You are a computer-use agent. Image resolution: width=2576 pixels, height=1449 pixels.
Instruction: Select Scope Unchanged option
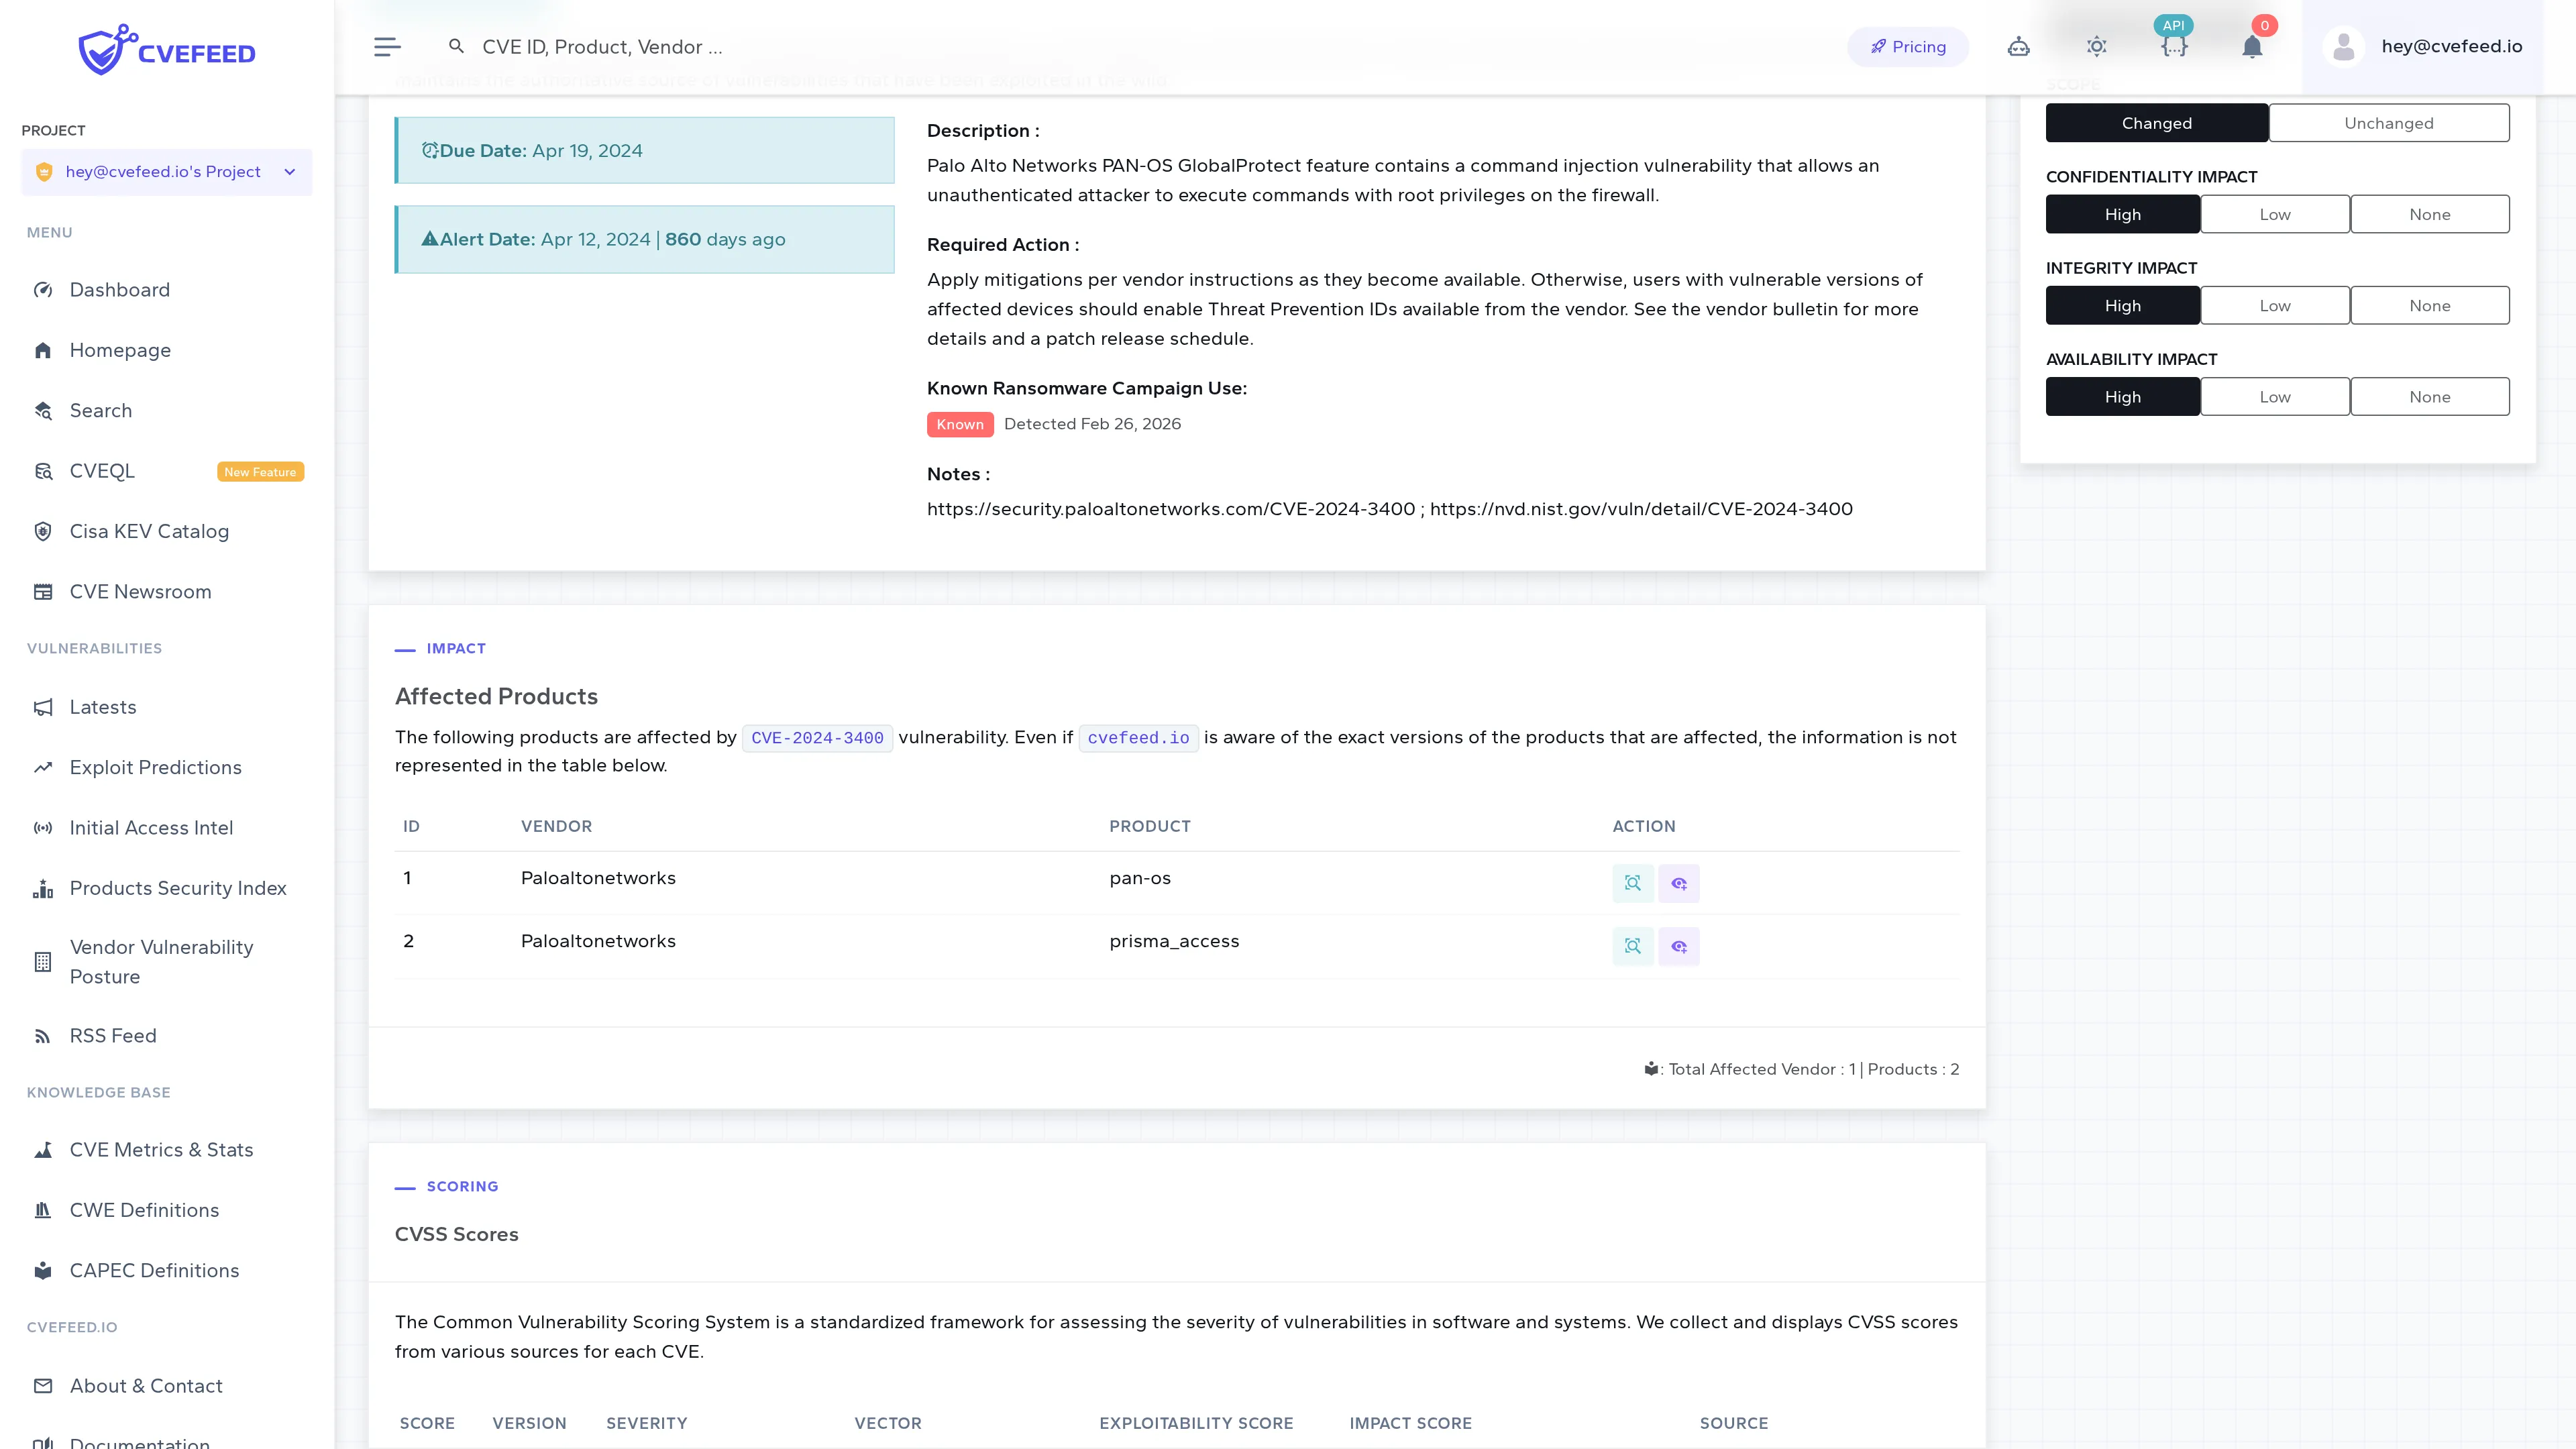[2389, 123]
